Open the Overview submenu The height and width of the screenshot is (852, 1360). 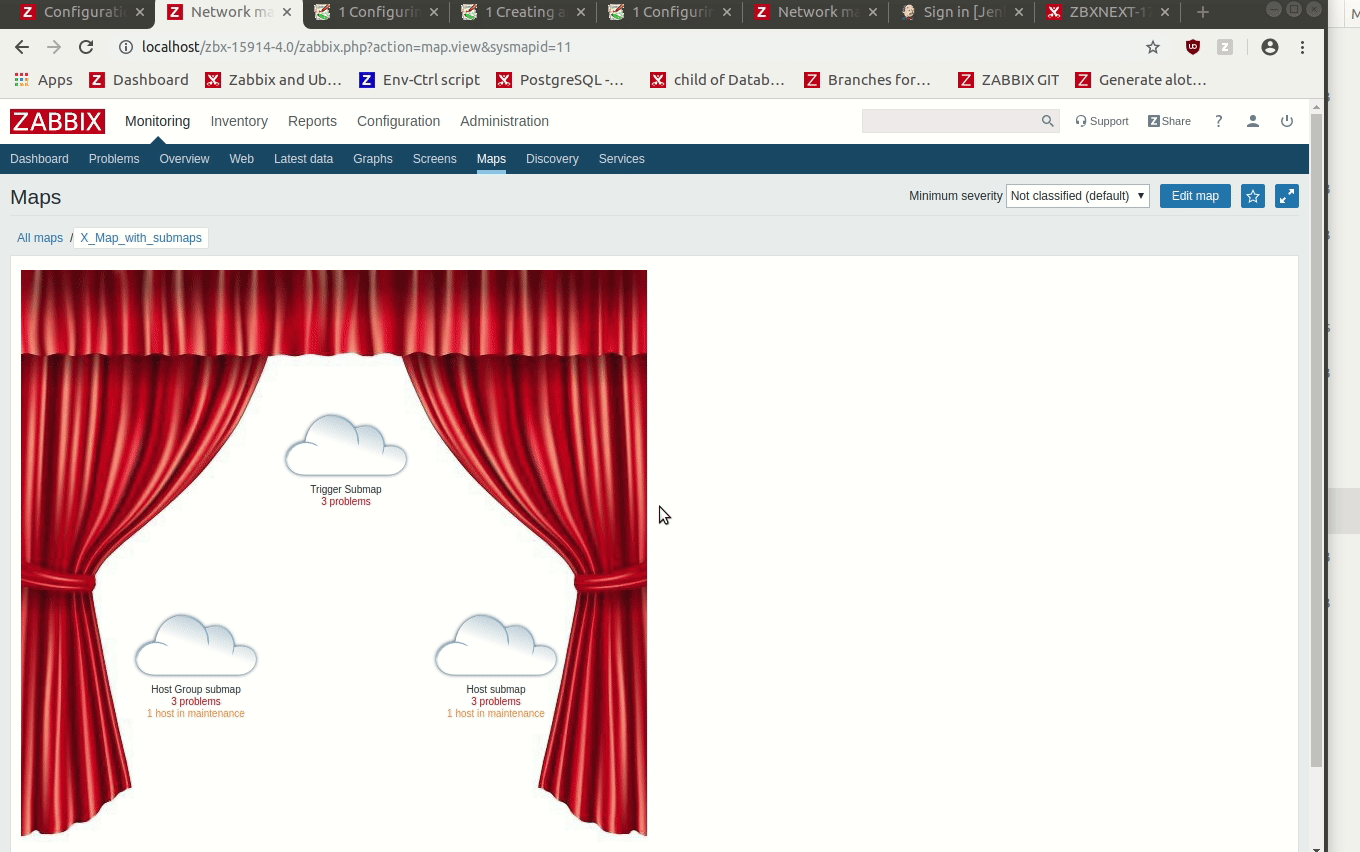[x=184, y=159]
